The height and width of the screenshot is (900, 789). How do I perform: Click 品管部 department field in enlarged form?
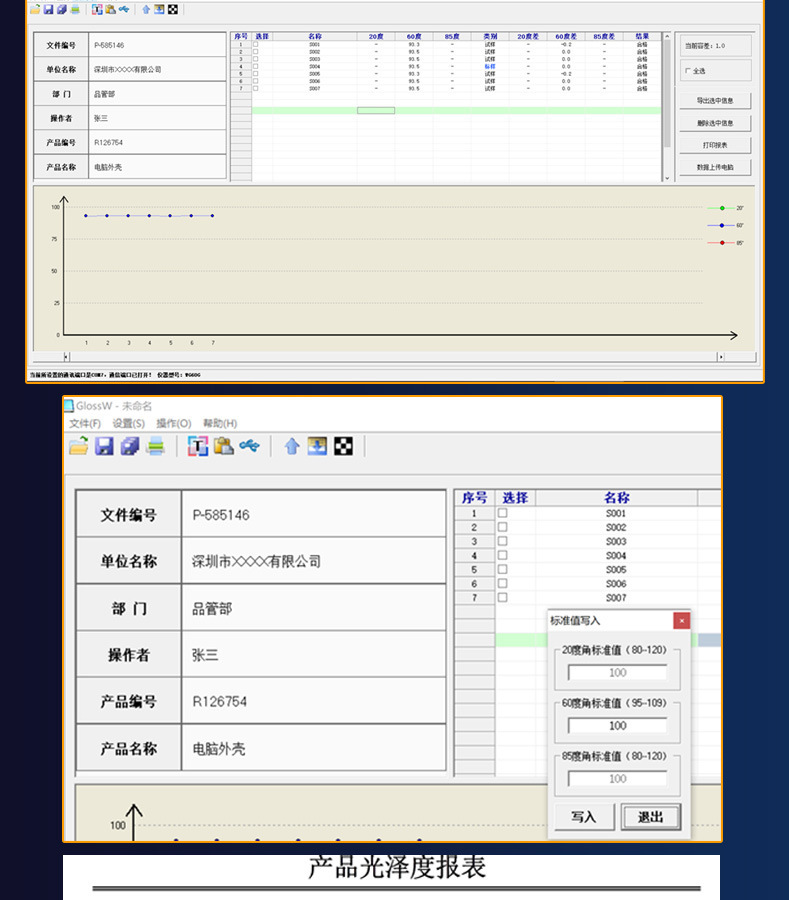[x=314, y=608]
